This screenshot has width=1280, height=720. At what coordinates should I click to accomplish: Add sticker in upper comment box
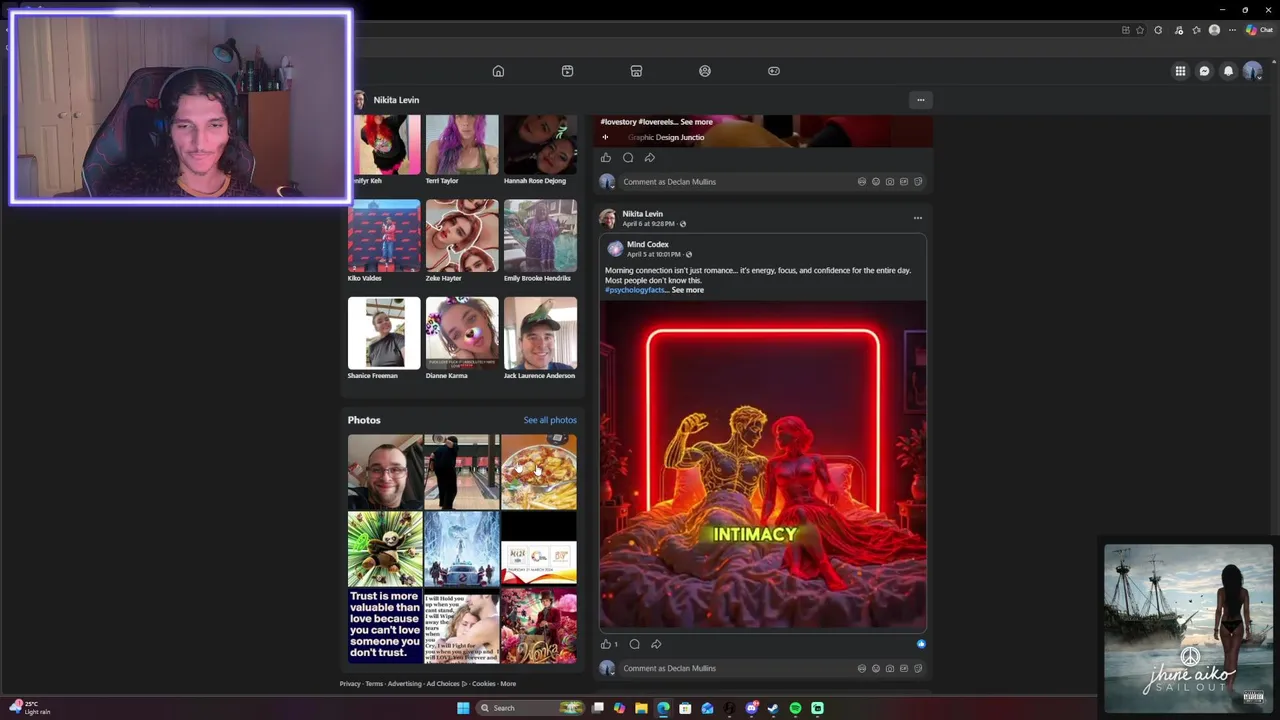coord(917,182)
